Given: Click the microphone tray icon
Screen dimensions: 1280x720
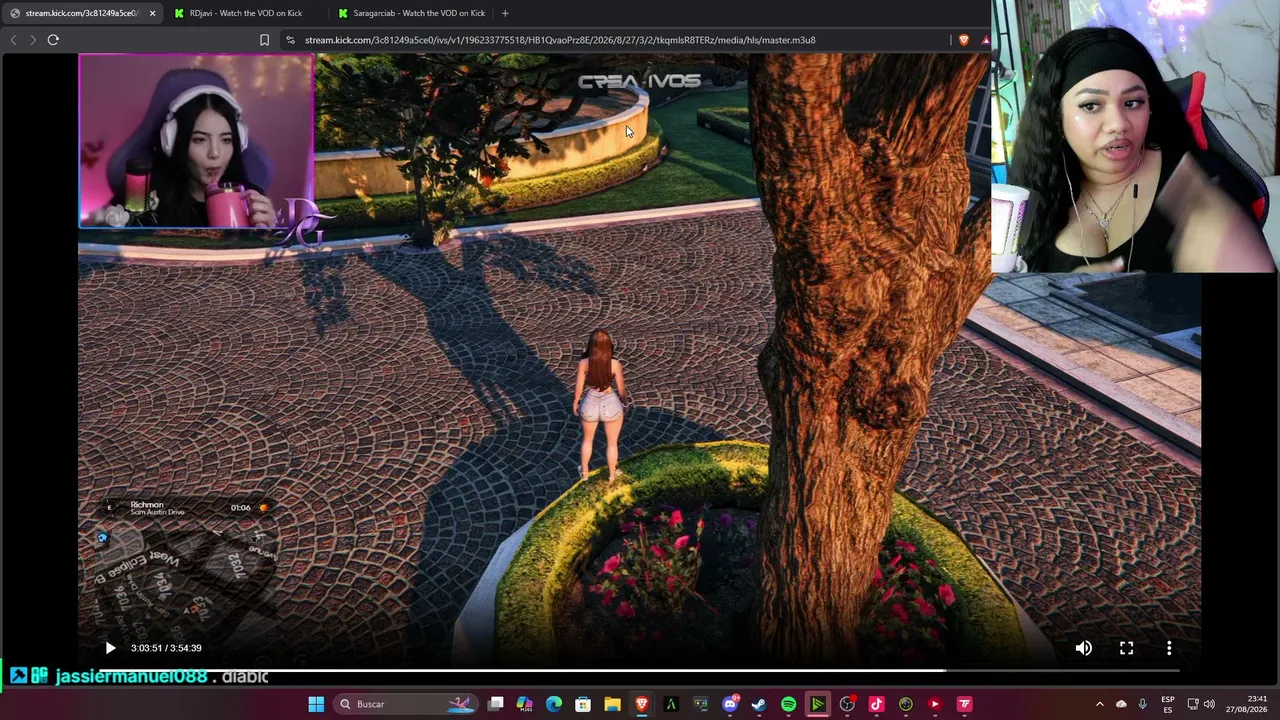Looking at the screenshot, I should (x=1143, y=704).
